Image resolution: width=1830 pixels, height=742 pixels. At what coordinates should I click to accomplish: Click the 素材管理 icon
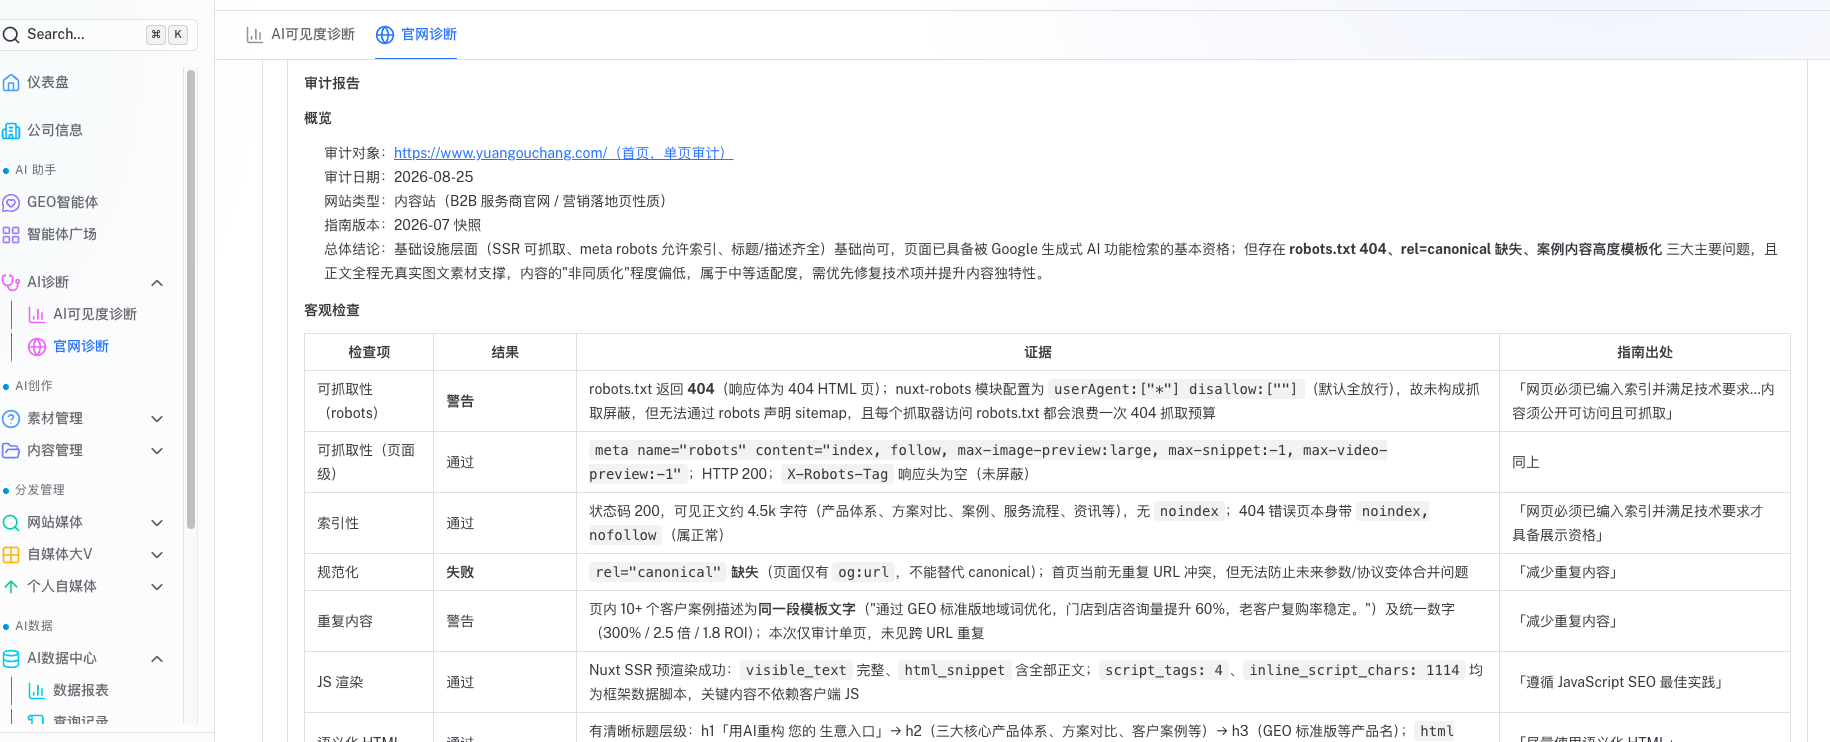pyautogui.click(x=11, y=418)
